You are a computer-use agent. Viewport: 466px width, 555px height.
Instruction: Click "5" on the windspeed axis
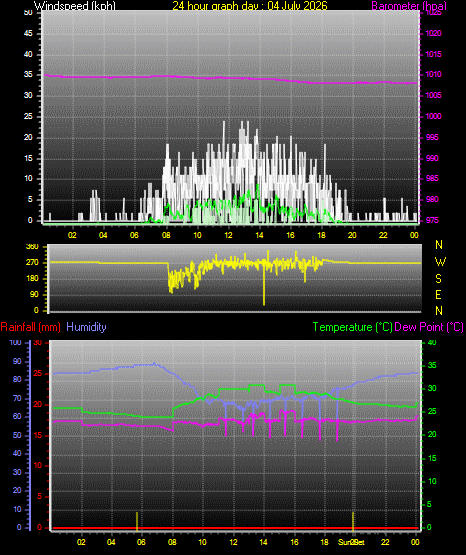point(30,200)
